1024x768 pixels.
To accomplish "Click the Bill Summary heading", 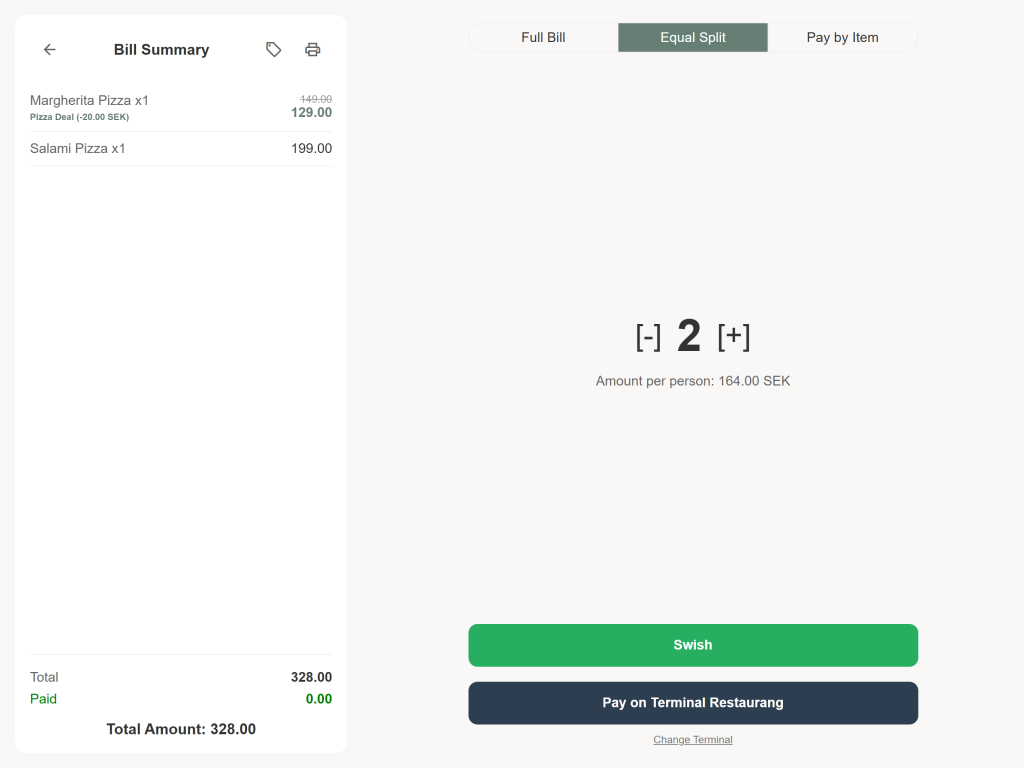I will (x=161, y=50).
